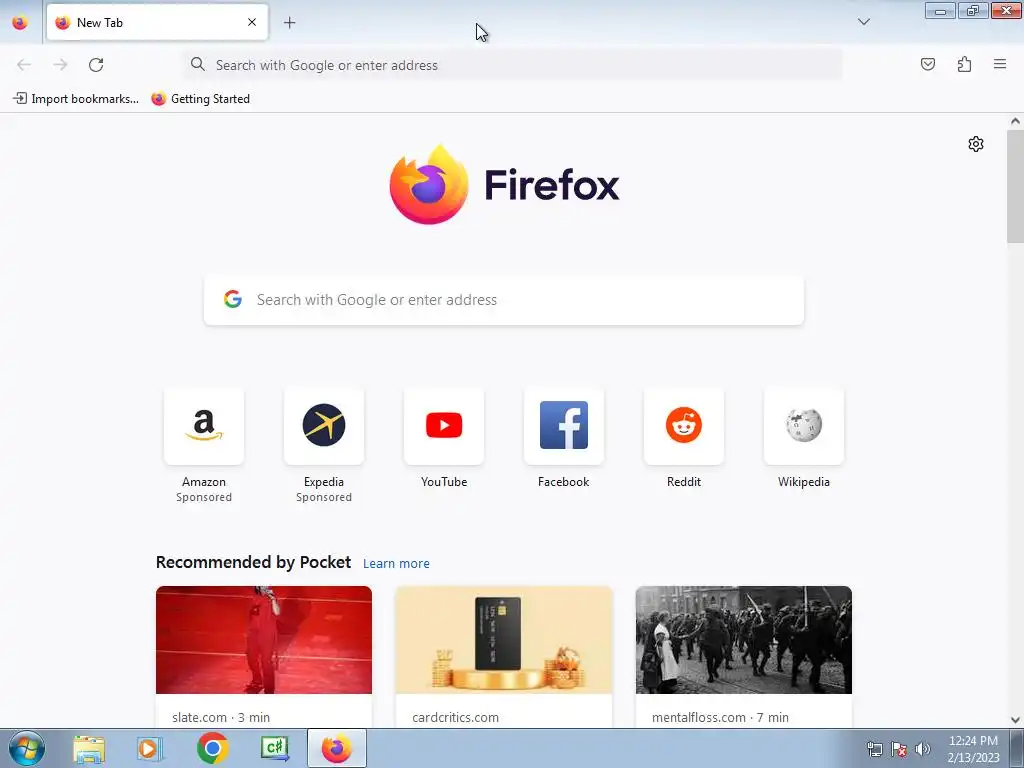1024x768 pixels.
Task: Select the New Tab tab
Action: 157,22
